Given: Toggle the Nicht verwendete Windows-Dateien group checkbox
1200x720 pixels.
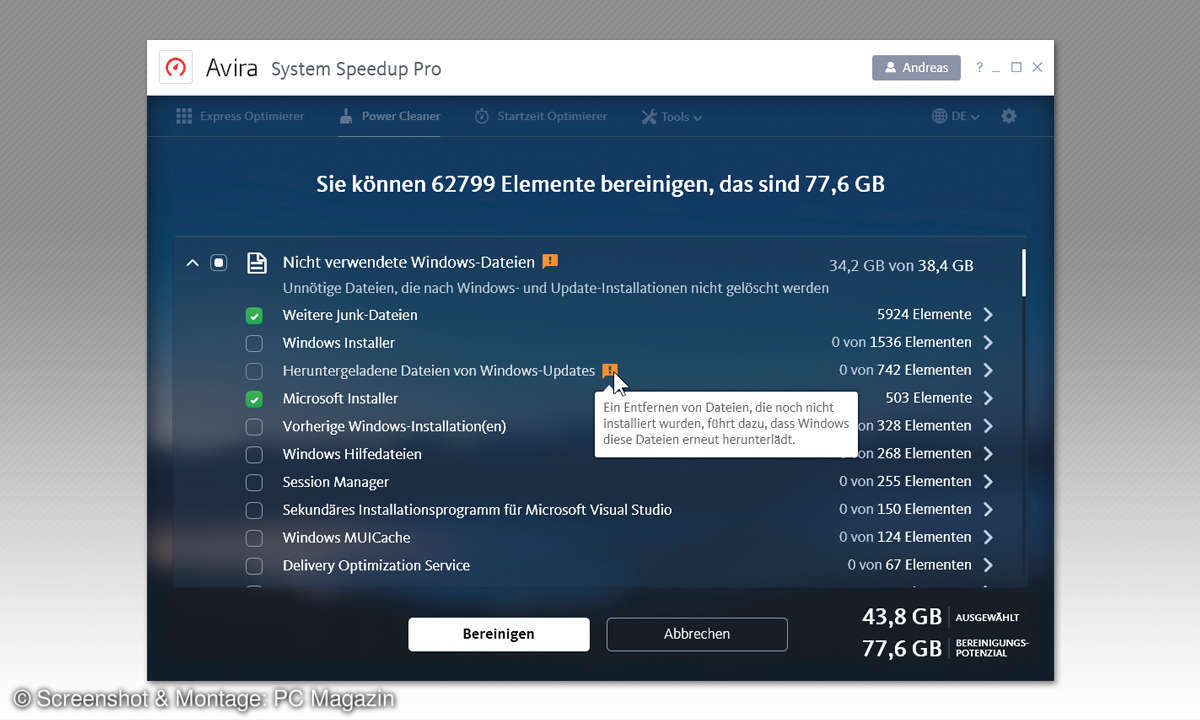Looking at the screenshot, I should tap(219, 263).
